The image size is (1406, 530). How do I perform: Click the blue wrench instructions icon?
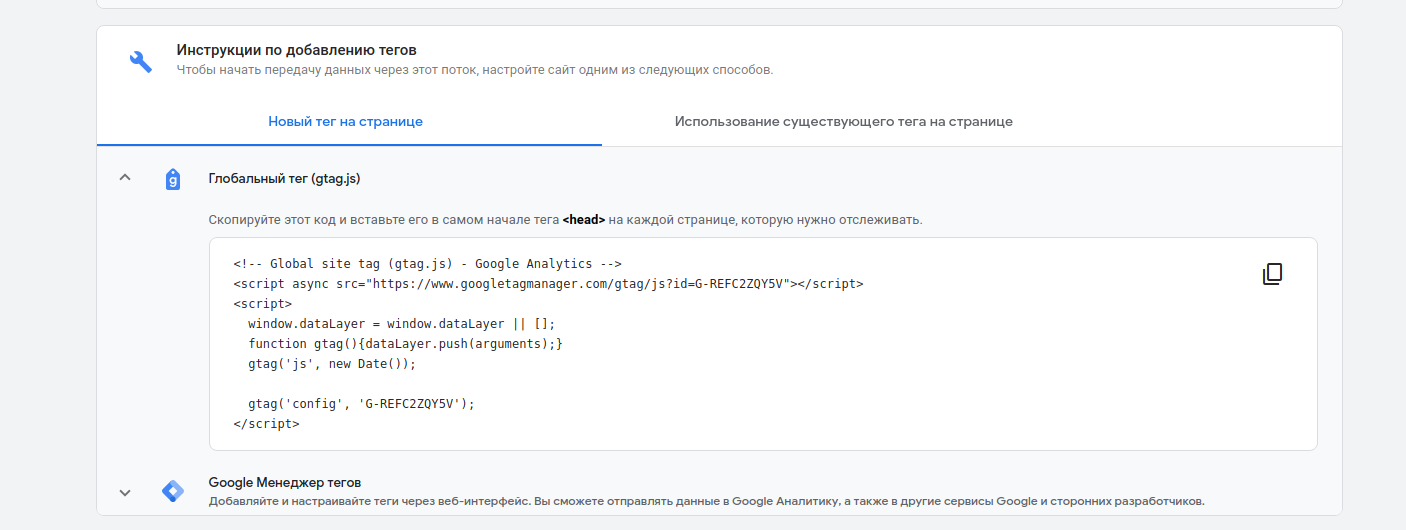(141, 61)
